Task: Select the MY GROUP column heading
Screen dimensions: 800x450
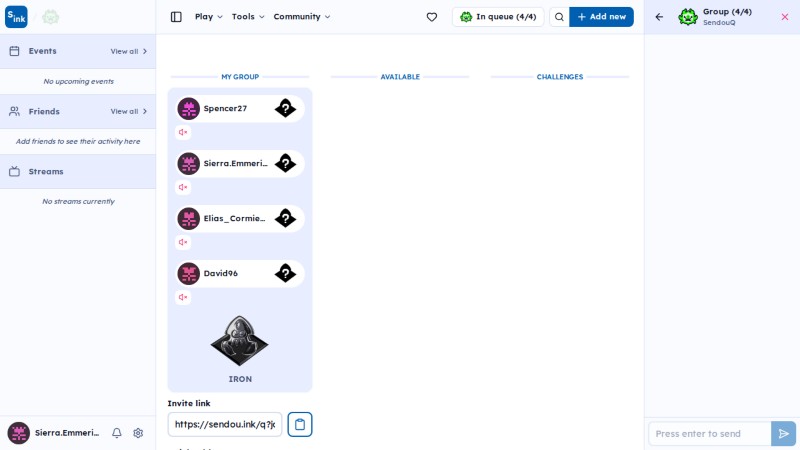Action: (x=240, y=77)
